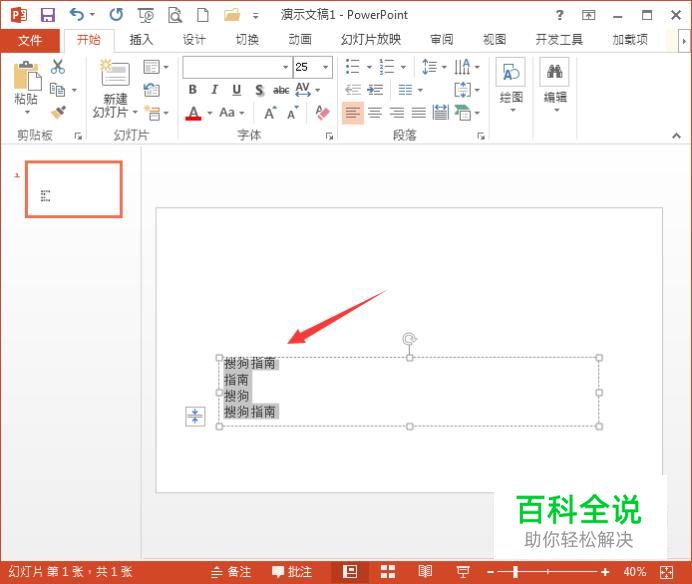The width and height of the screenshot is (692, 584).
Task: Fit slide to current window icon
Action: [x=666, y=573]
